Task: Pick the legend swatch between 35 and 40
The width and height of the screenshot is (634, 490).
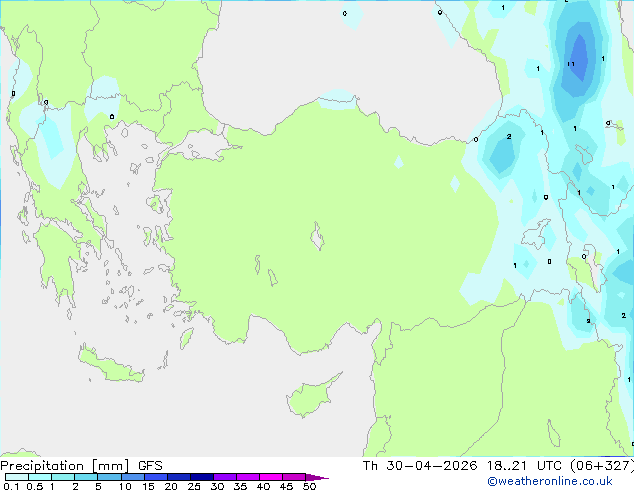Action: [248, 477]
